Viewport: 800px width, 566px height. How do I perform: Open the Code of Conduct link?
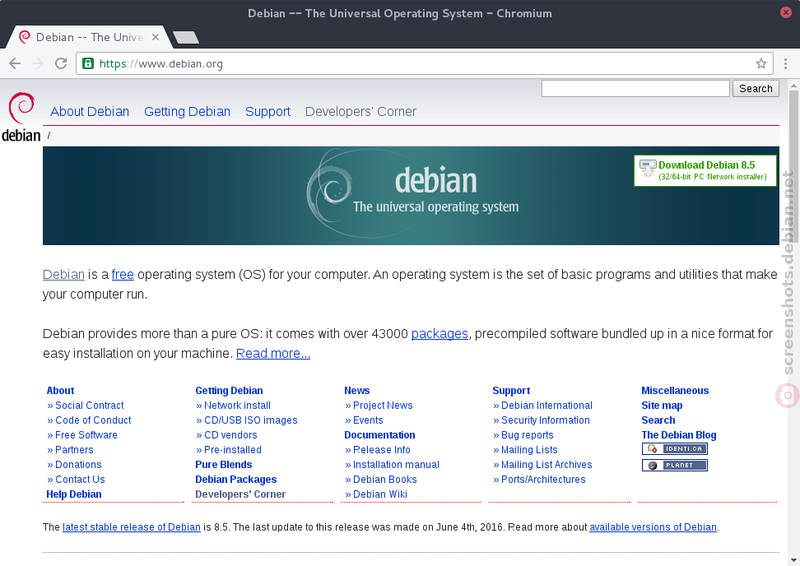[x=93, y=421]
